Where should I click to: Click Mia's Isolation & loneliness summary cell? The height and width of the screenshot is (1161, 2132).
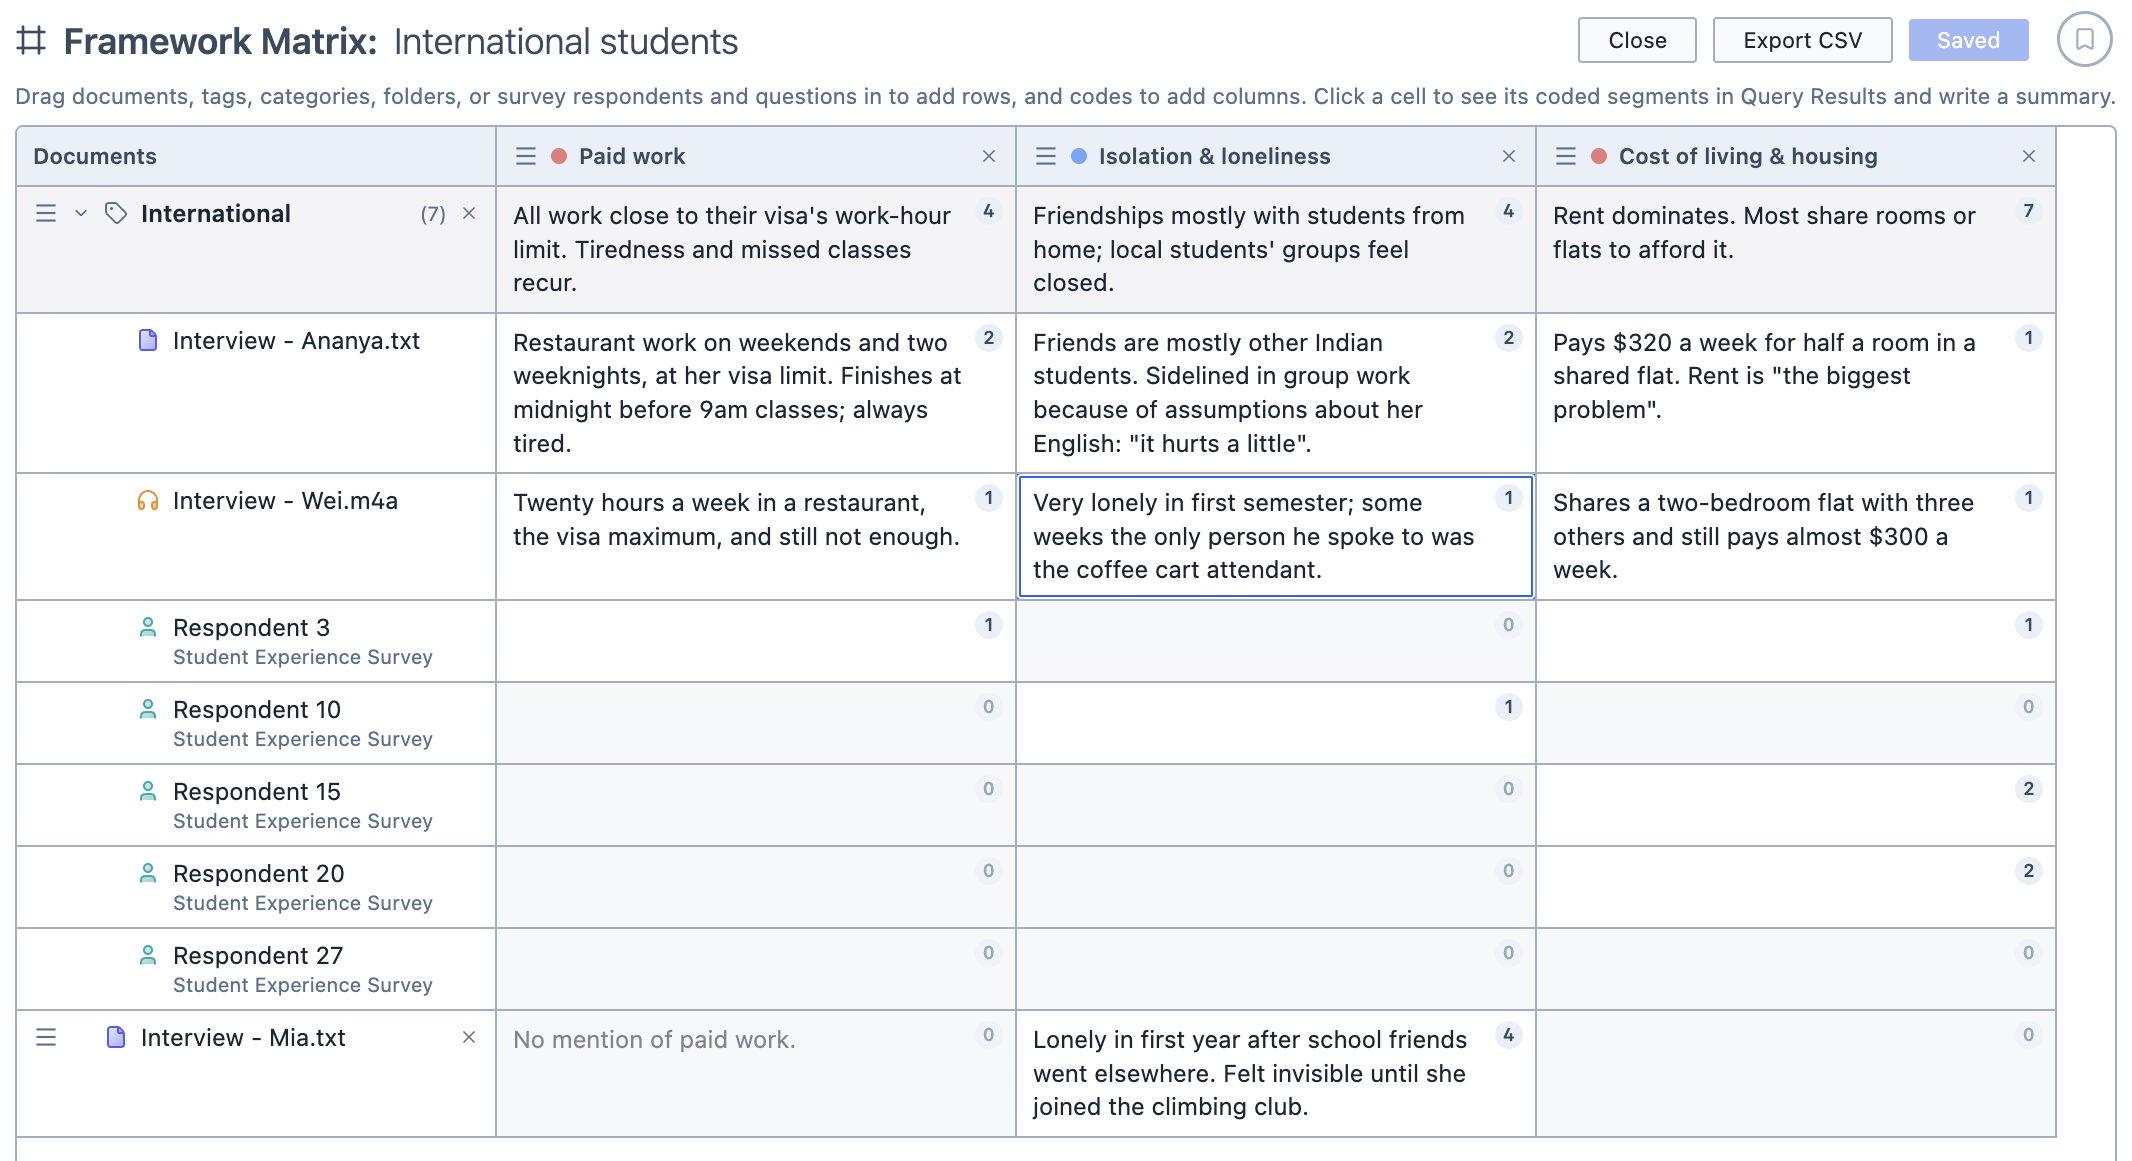click(1276, 1073)
